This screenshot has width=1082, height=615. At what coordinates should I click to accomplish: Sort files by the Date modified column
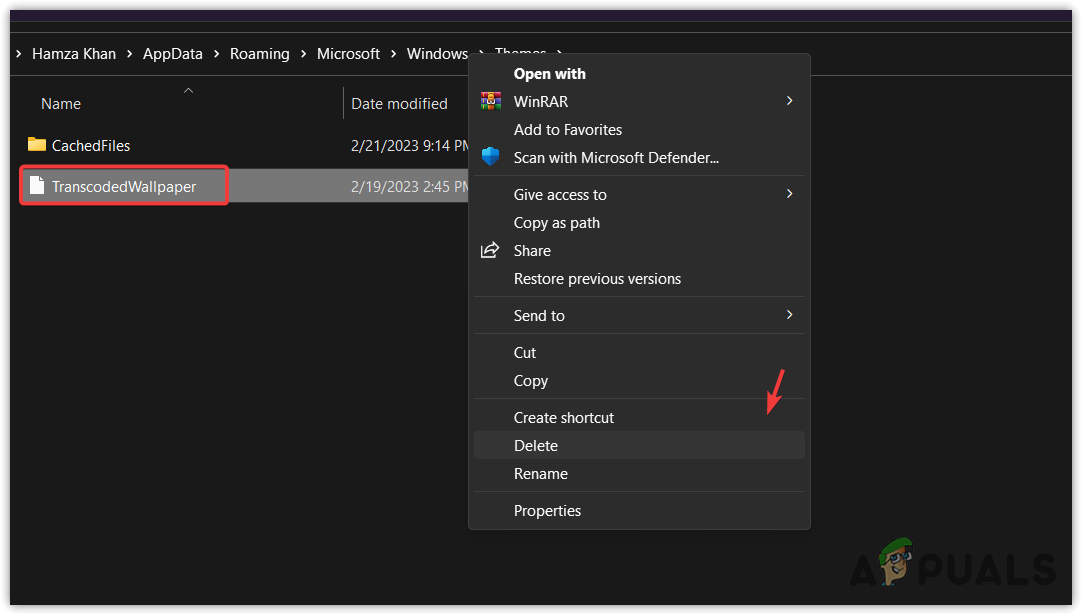[x=399, y=103]
